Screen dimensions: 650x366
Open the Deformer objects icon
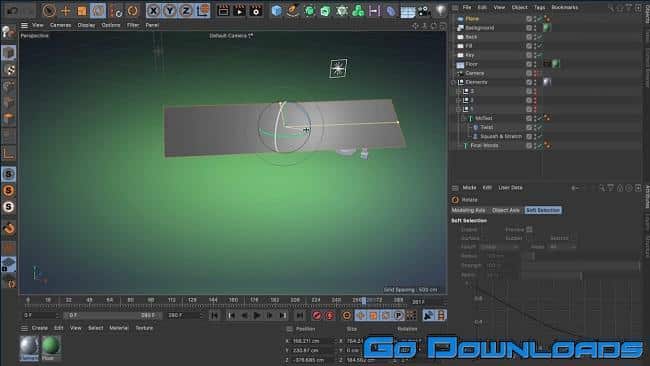click(390, 10)
